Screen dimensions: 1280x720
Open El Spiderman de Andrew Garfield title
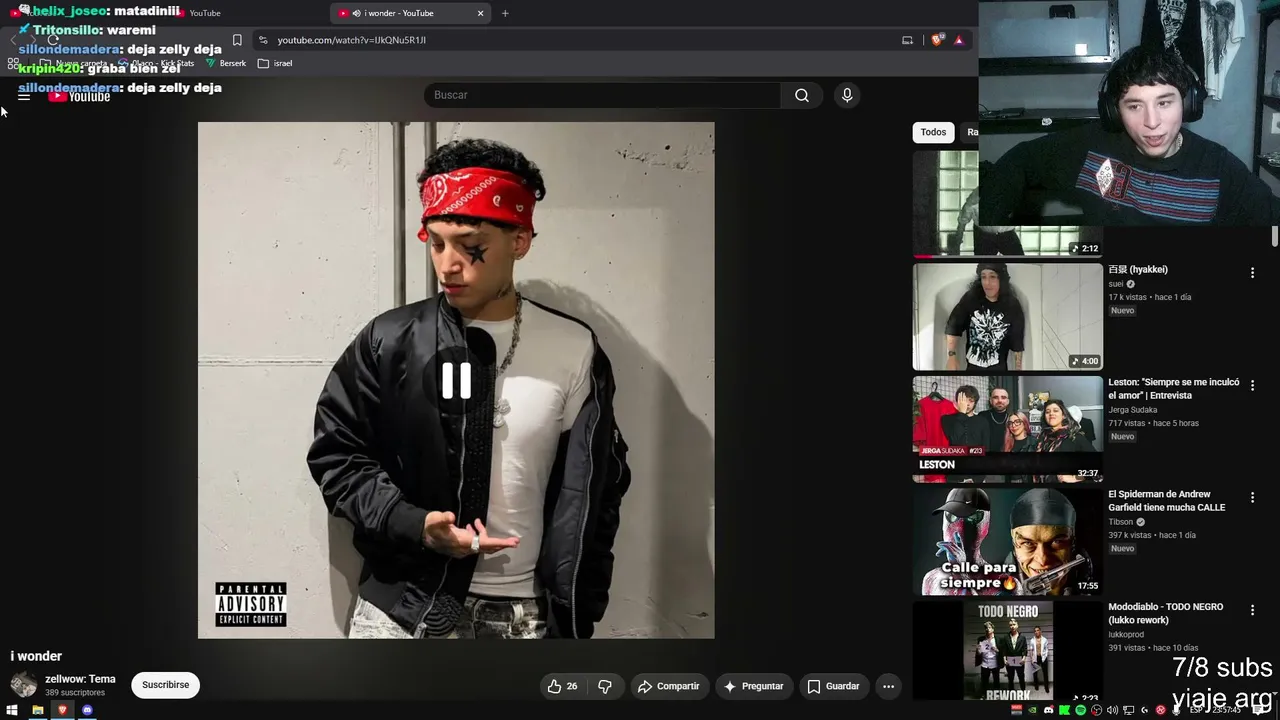click(1166, 500)
